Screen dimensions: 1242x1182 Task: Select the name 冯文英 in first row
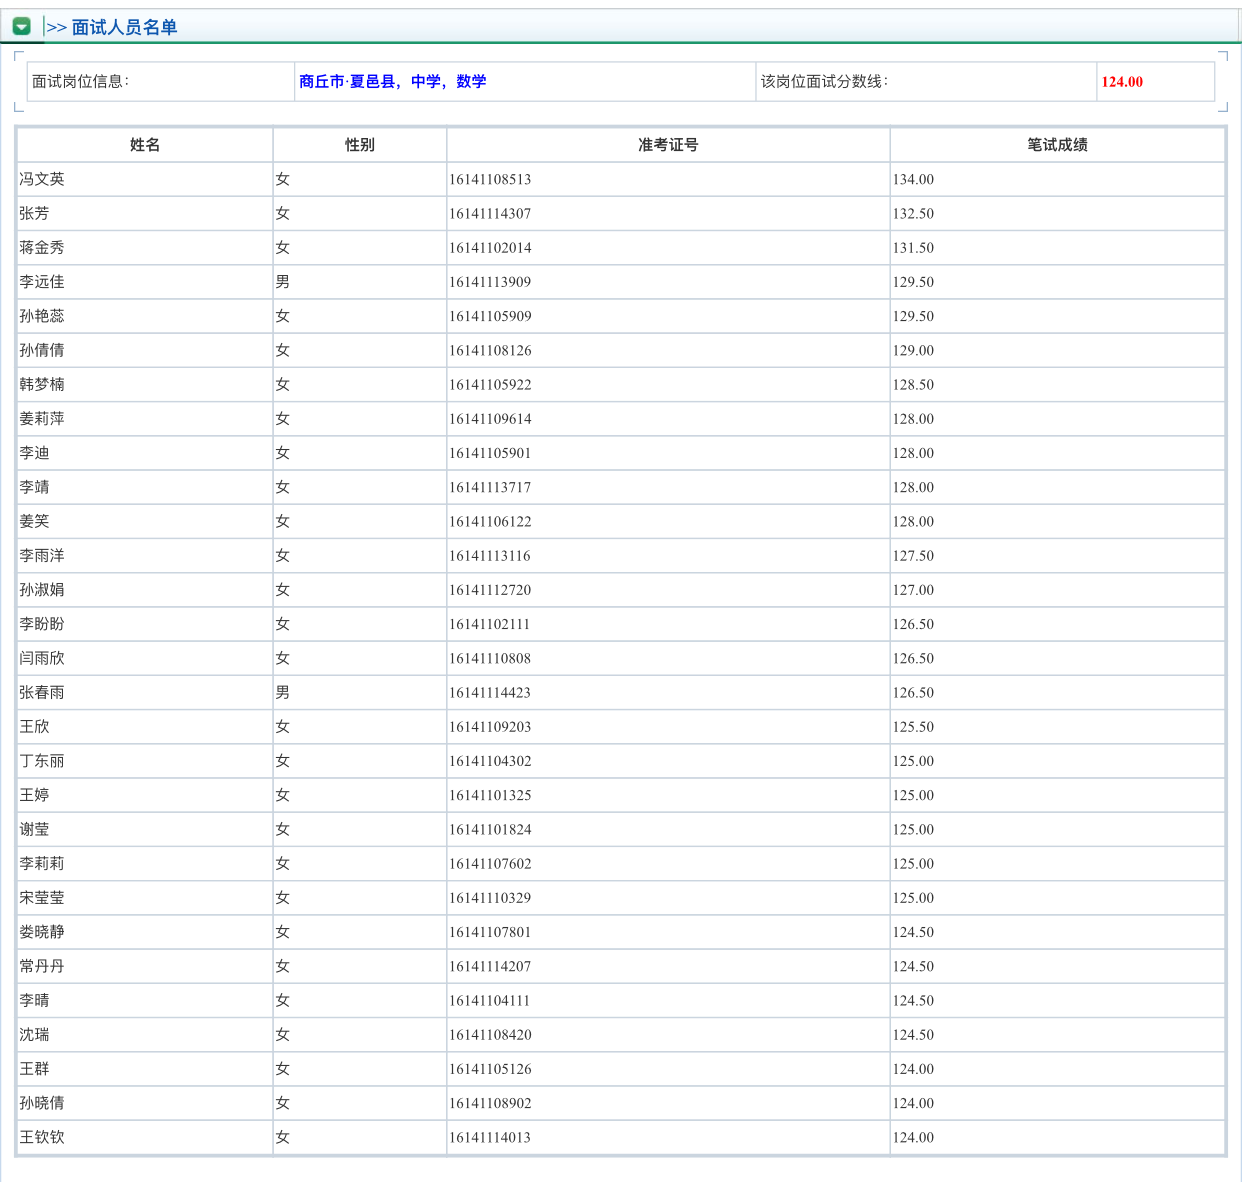42,179
